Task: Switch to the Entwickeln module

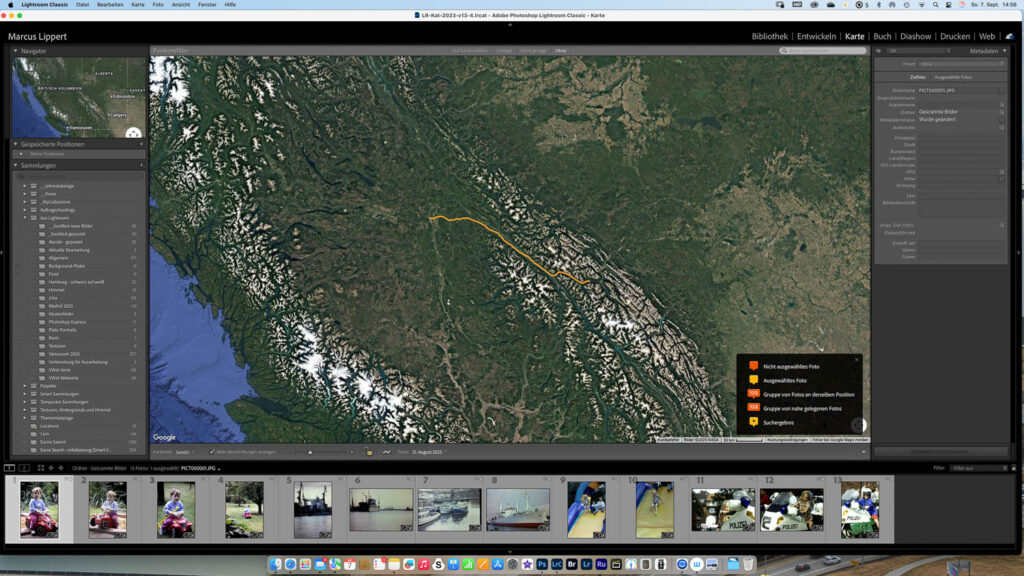Action: (x=816, y=37)
